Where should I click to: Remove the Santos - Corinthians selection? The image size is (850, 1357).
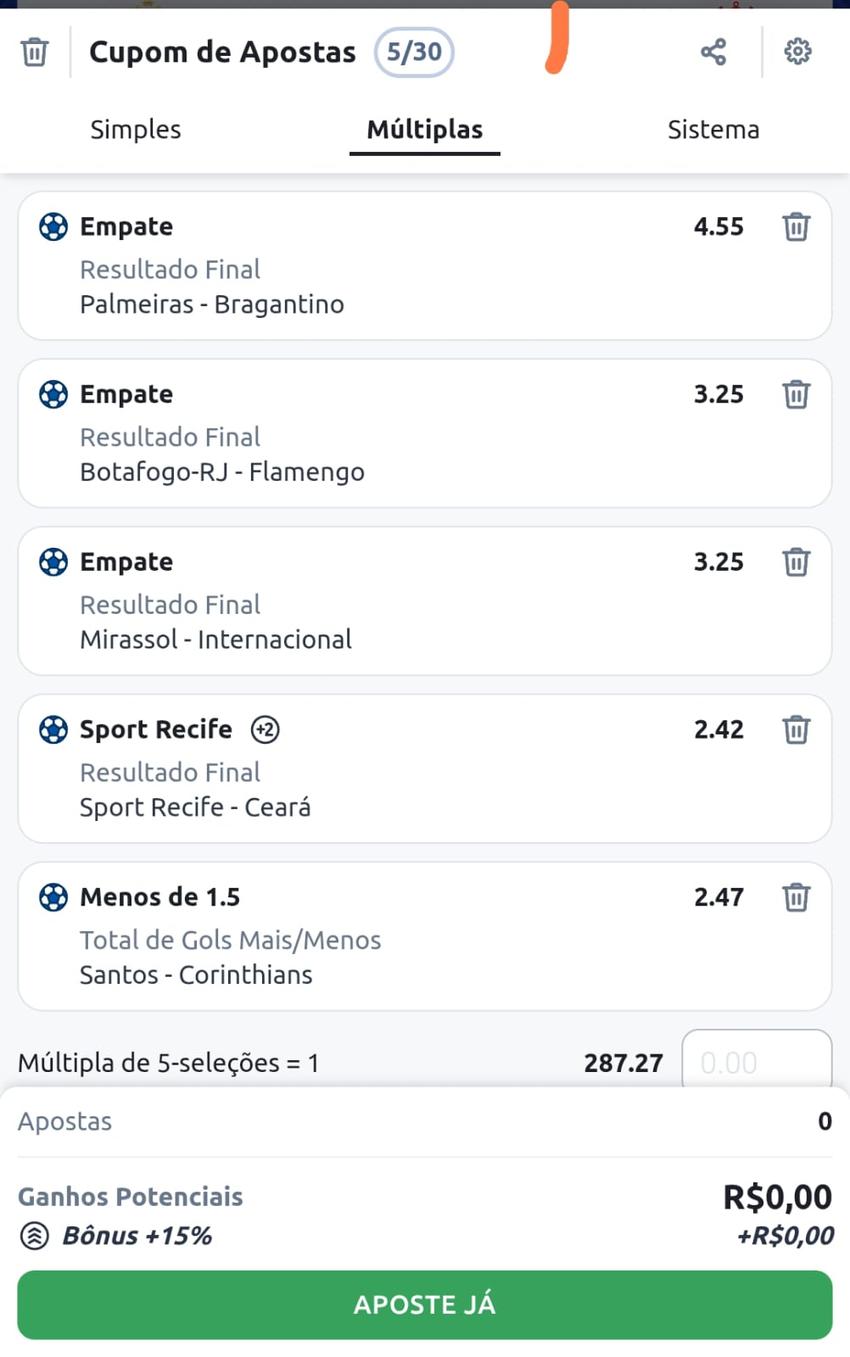[796, 897]
